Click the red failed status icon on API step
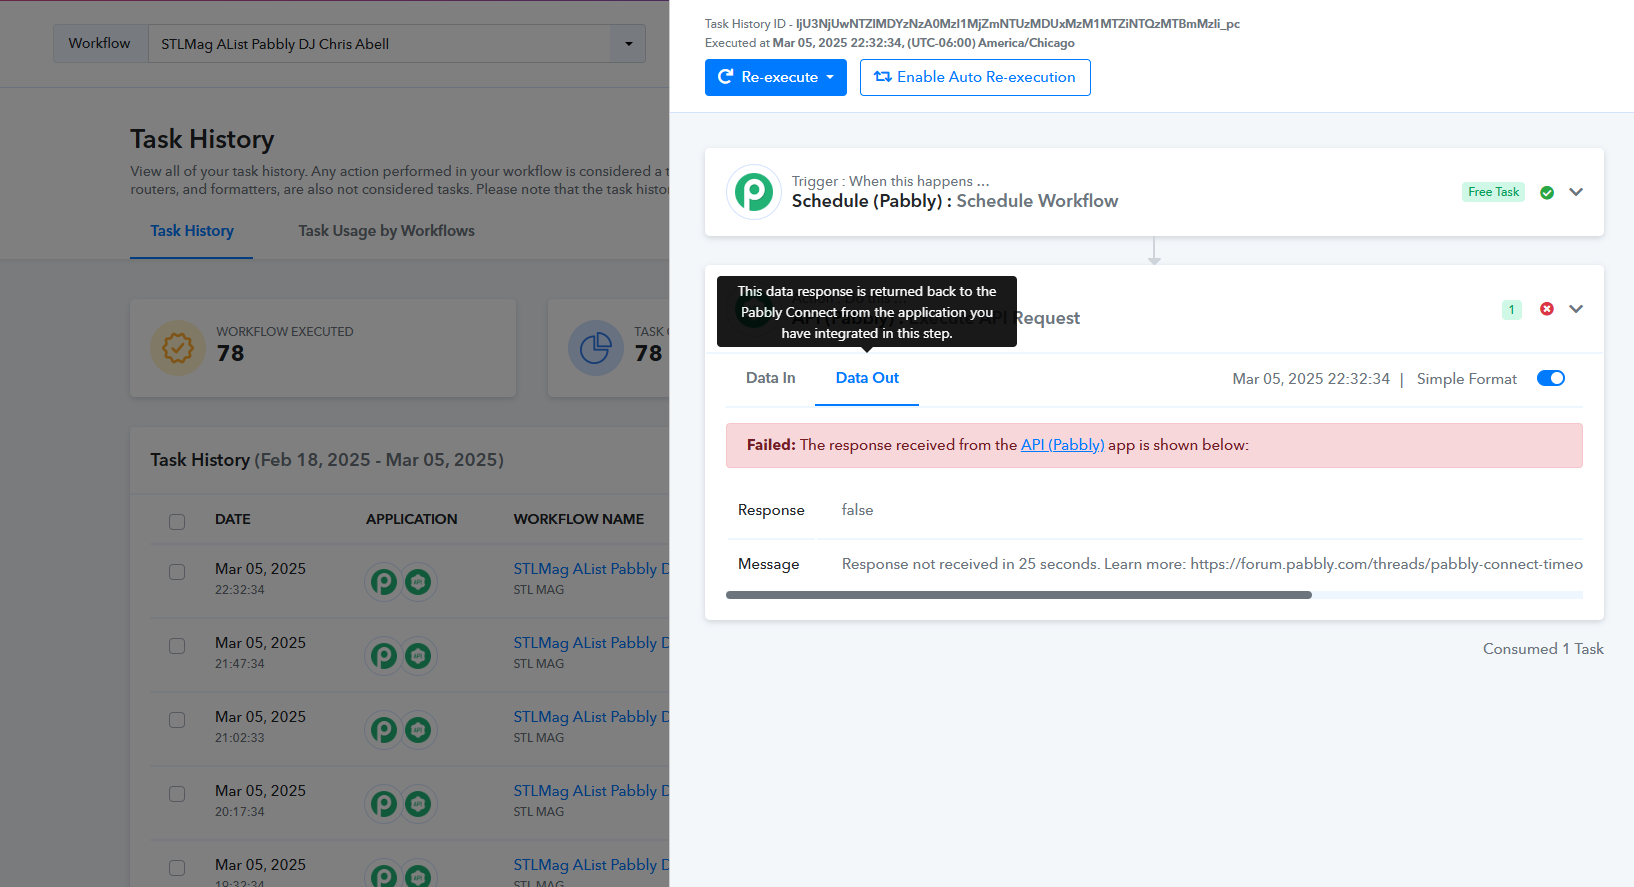 pyautogui.click(x=1547, y=309)
